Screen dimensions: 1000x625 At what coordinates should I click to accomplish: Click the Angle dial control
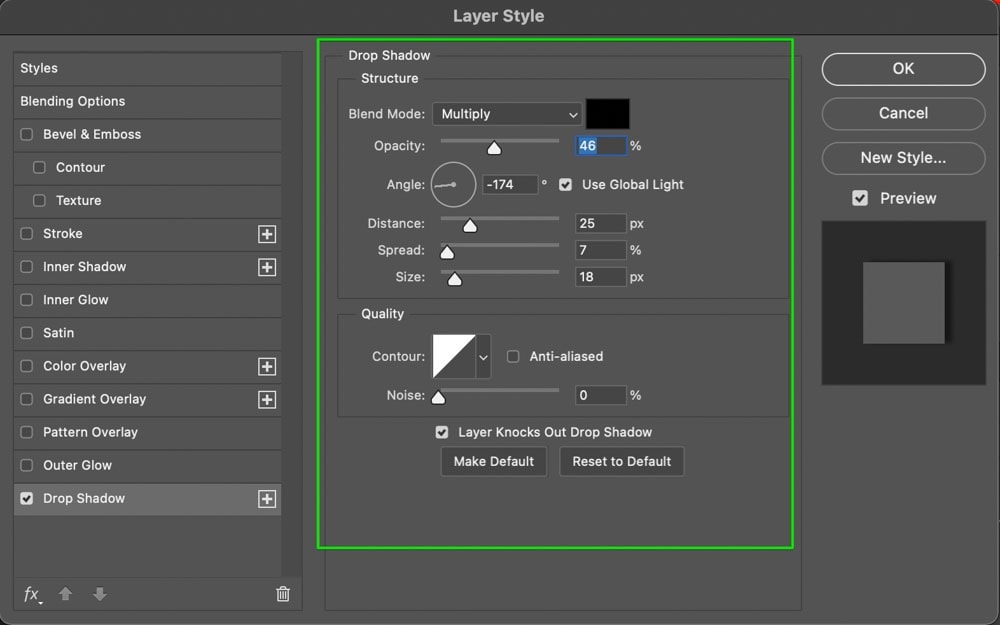(x=453, y=185)
